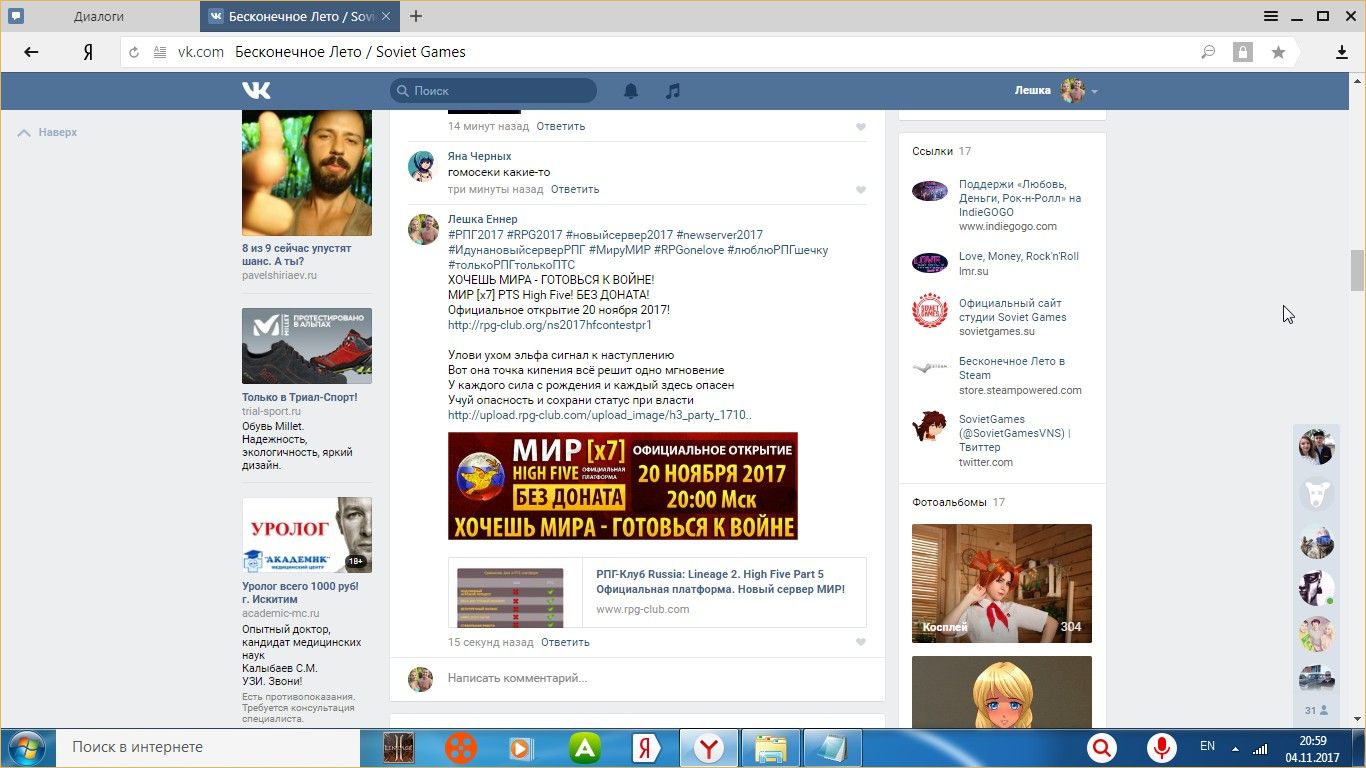This screenshot has width=1366, height=768.
Task: Open the file explorer folder on taskbar
Action: click(x=770, y=748)
